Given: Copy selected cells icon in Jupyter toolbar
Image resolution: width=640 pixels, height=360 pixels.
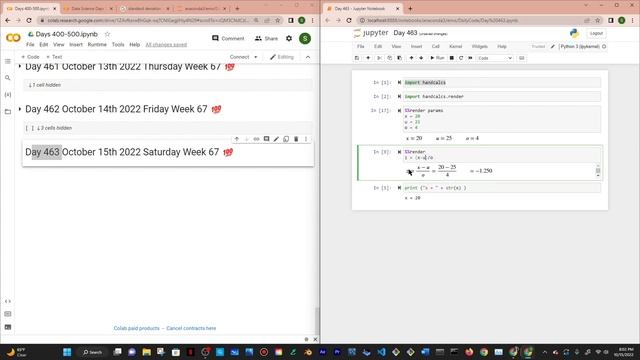Looking at the screenshot, I should (x=389, y=58).
